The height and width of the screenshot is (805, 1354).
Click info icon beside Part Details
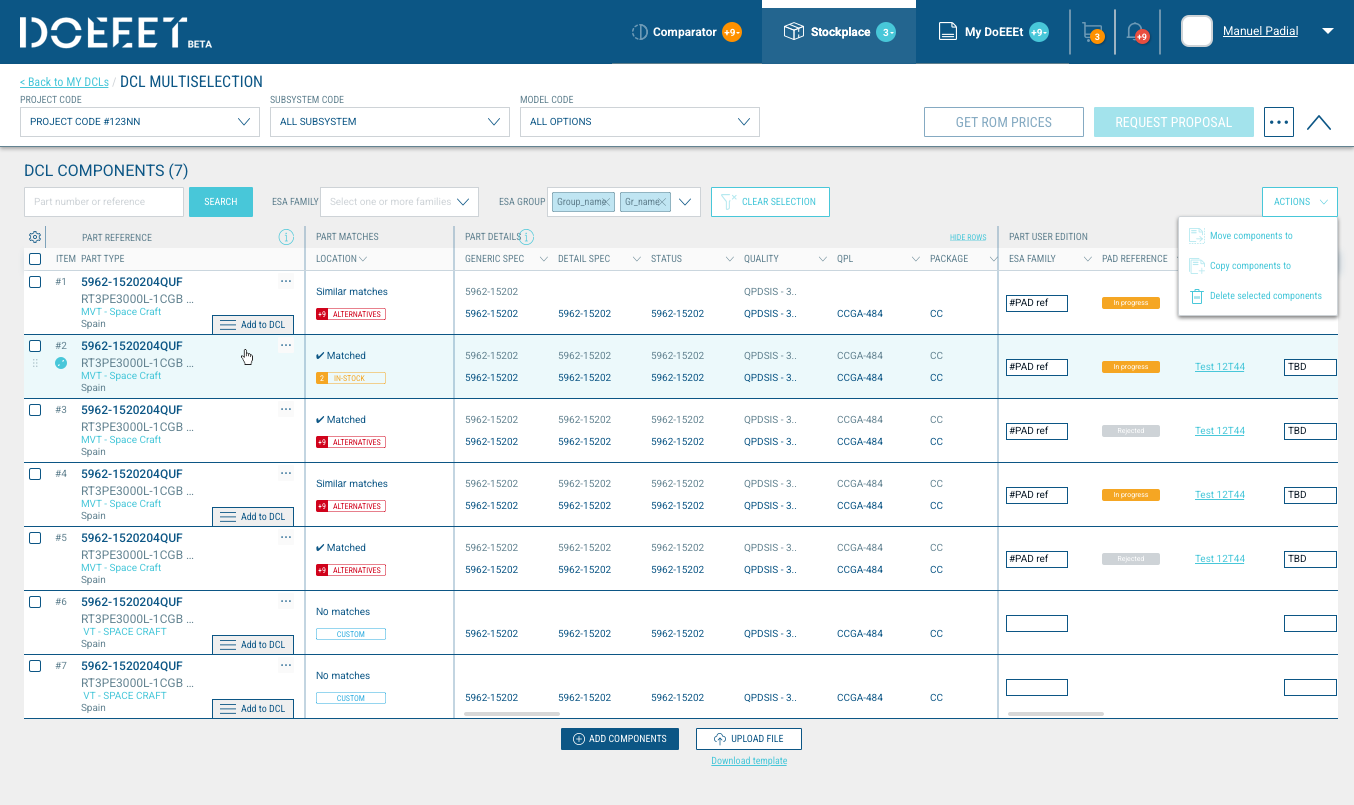(x=526, y=237)
